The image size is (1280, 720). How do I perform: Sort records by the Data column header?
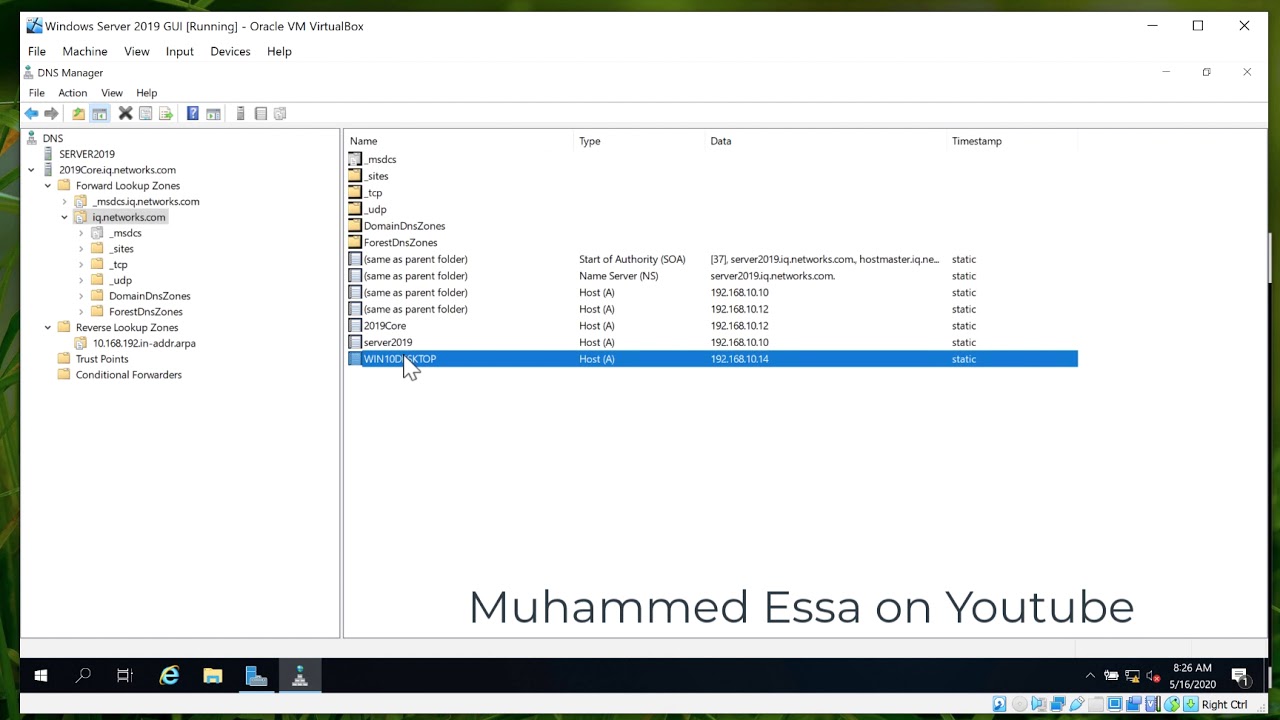click(x=827, y=141)
